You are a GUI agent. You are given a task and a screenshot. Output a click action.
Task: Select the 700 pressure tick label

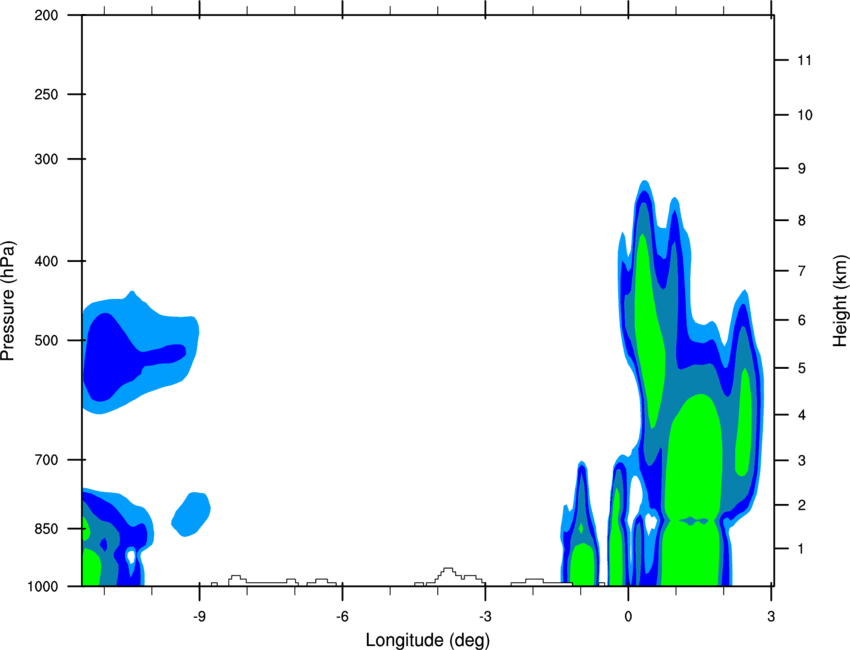point(47,460)
